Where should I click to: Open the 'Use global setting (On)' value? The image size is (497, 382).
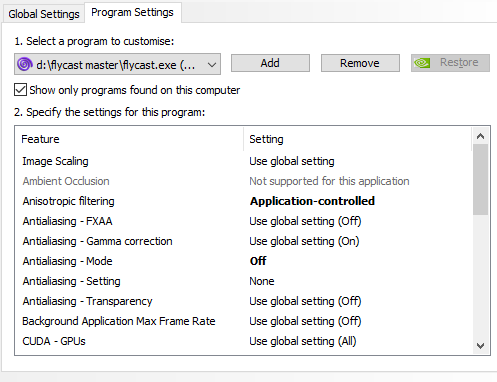coord(304,241)
